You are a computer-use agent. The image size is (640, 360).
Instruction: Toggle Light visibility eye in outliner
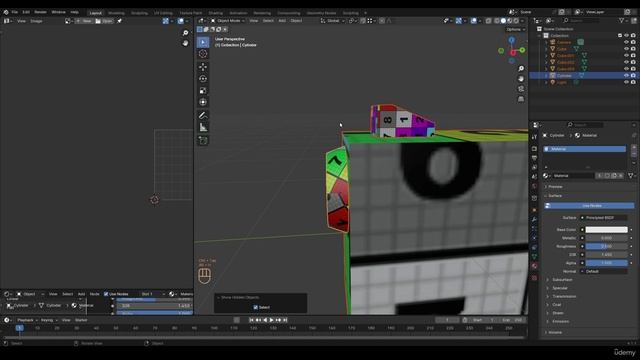coord(626,82)
